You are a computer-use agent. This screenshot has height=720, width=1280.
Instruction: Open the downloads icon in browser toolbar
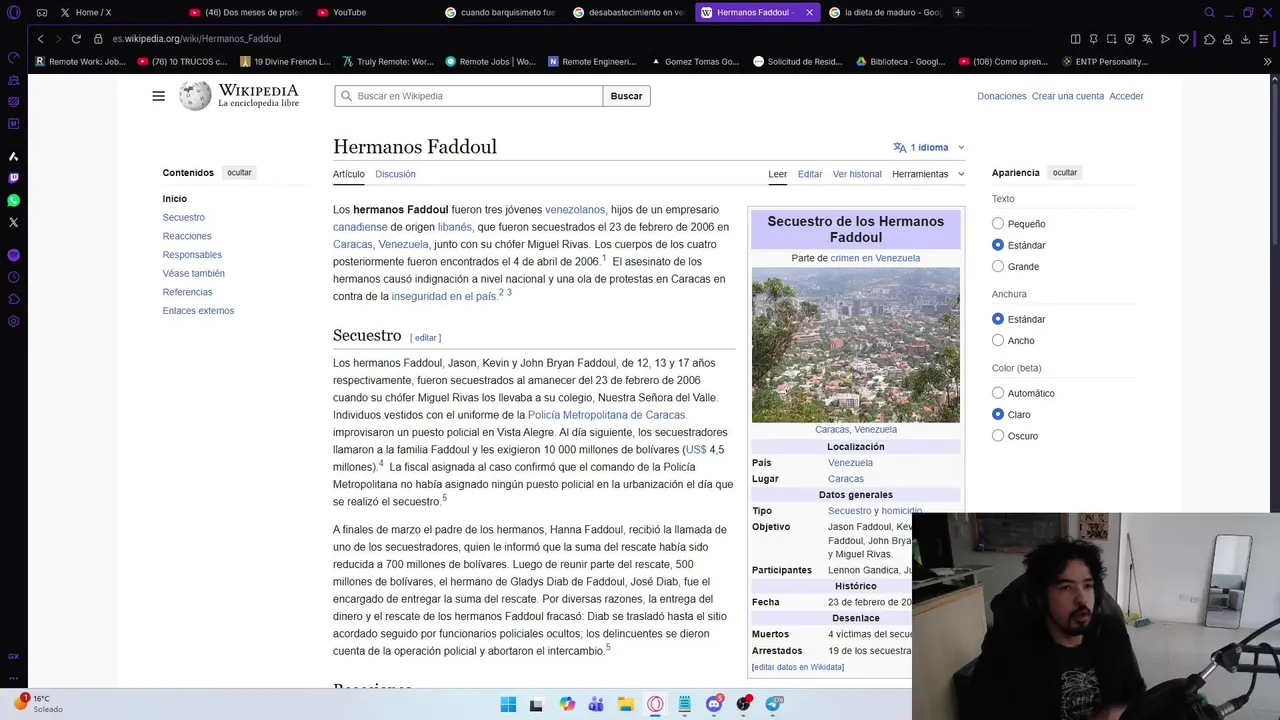click(x=1245, y=39)
